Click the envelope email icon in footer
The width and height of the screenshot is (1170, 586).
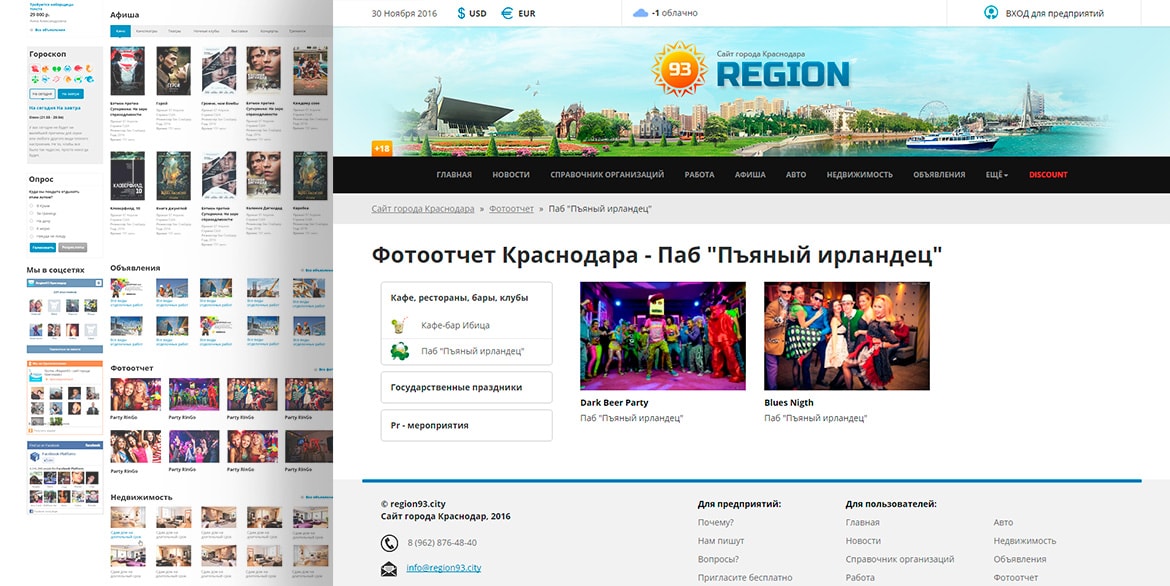tap(389, 569)
